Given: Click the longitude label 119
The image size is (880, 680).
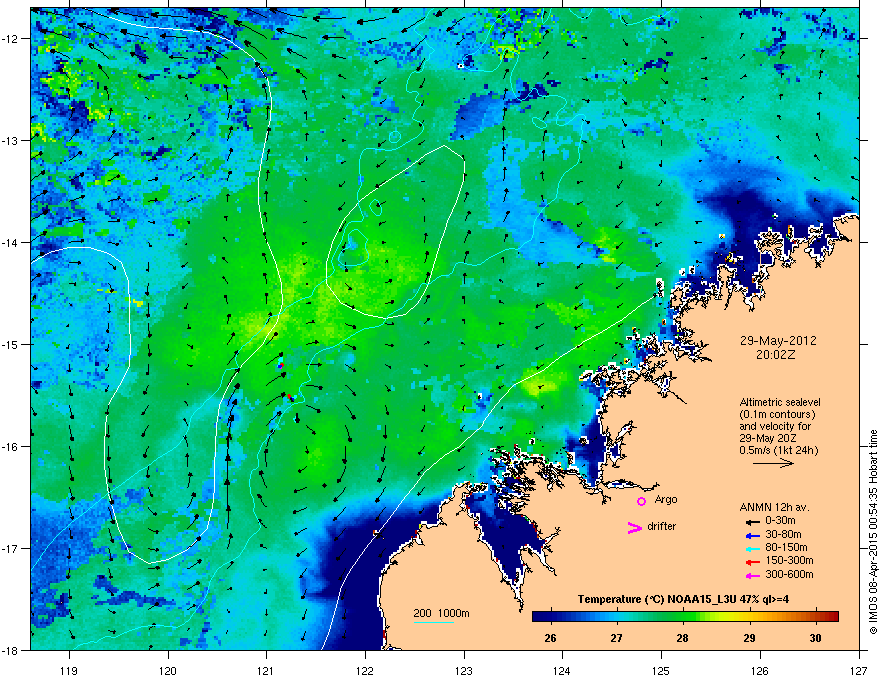Looking at the screenshot, I should pos(69,670).
